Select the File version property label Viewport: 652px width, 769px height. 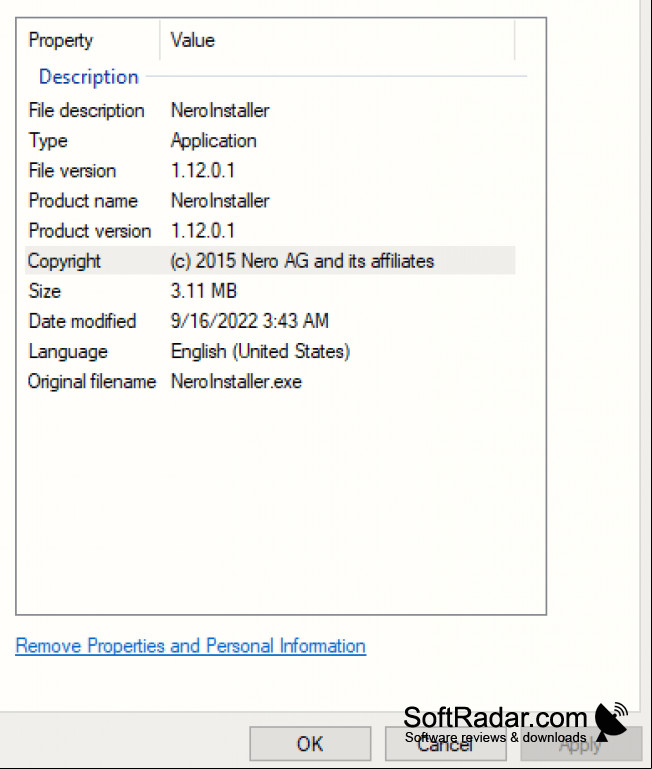pyautogui.click(x=72, y=171)
